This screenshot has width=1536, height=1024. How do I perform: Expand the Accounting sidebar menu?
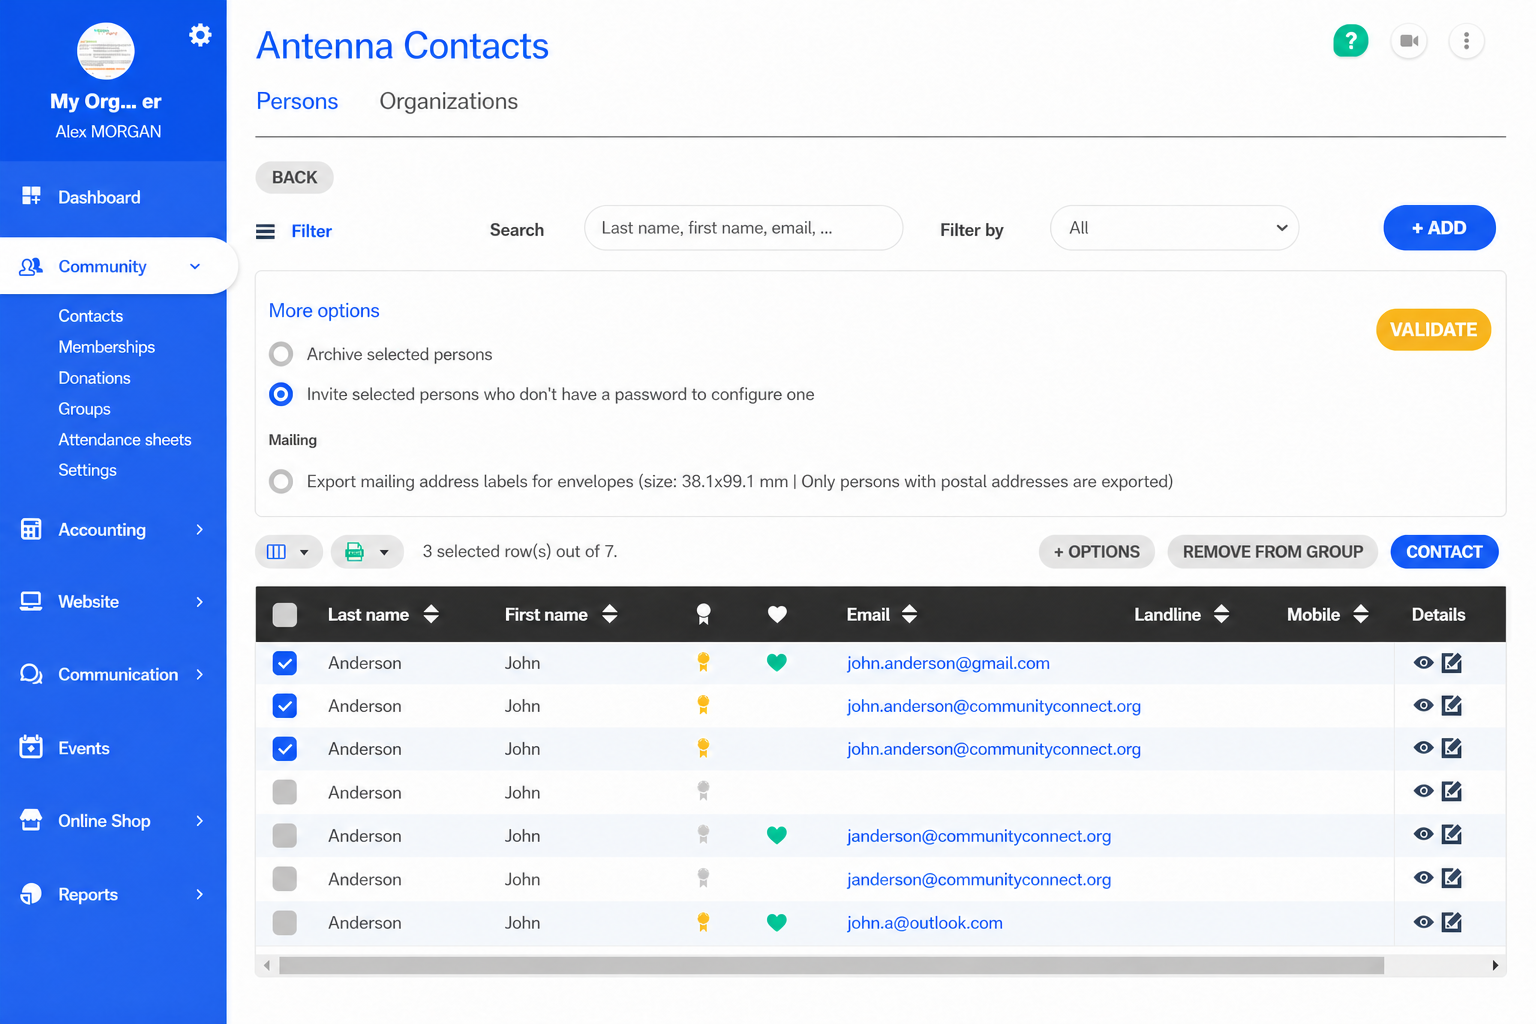113,530
